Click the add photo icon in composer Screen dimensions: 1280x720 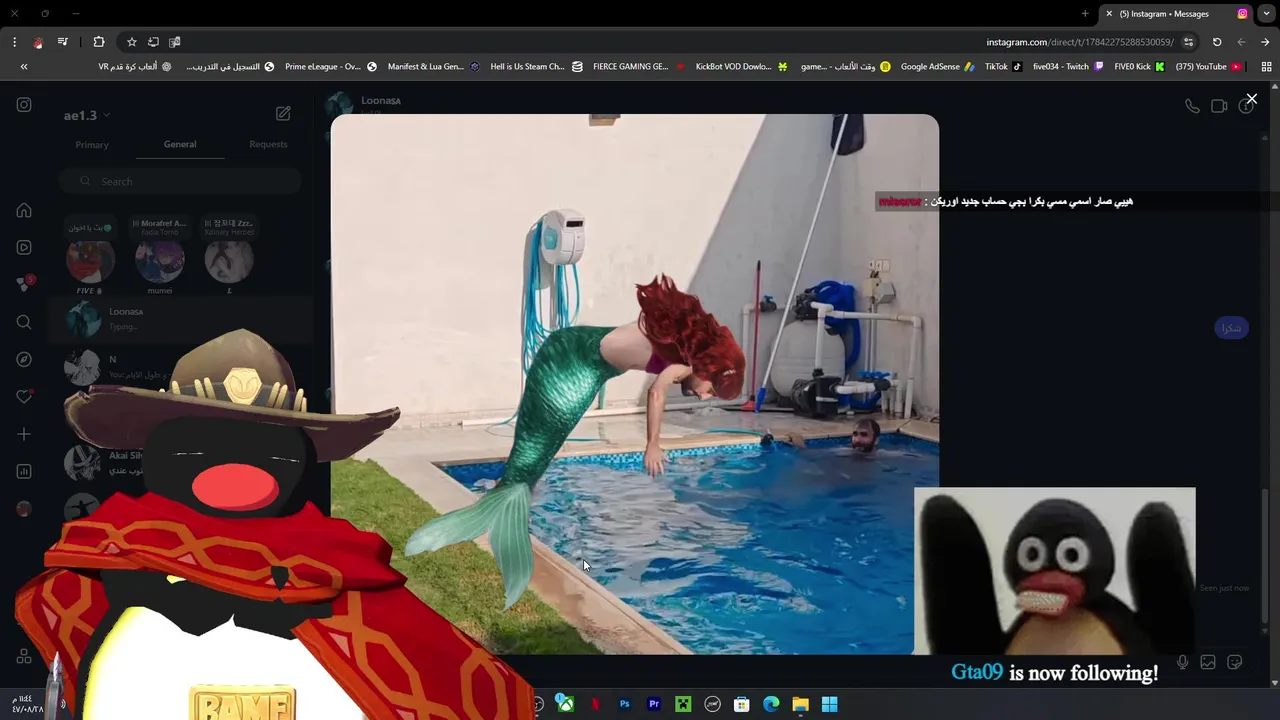coord(1208,662)
